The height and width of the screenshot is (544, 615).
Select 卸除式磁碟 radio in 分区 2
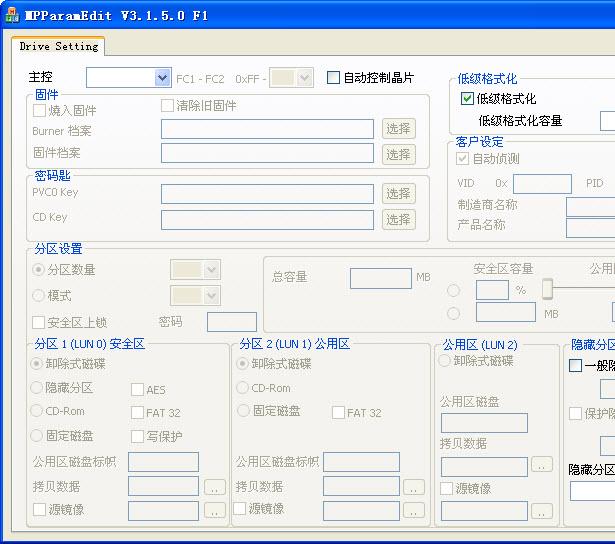(x=242, y=364)
